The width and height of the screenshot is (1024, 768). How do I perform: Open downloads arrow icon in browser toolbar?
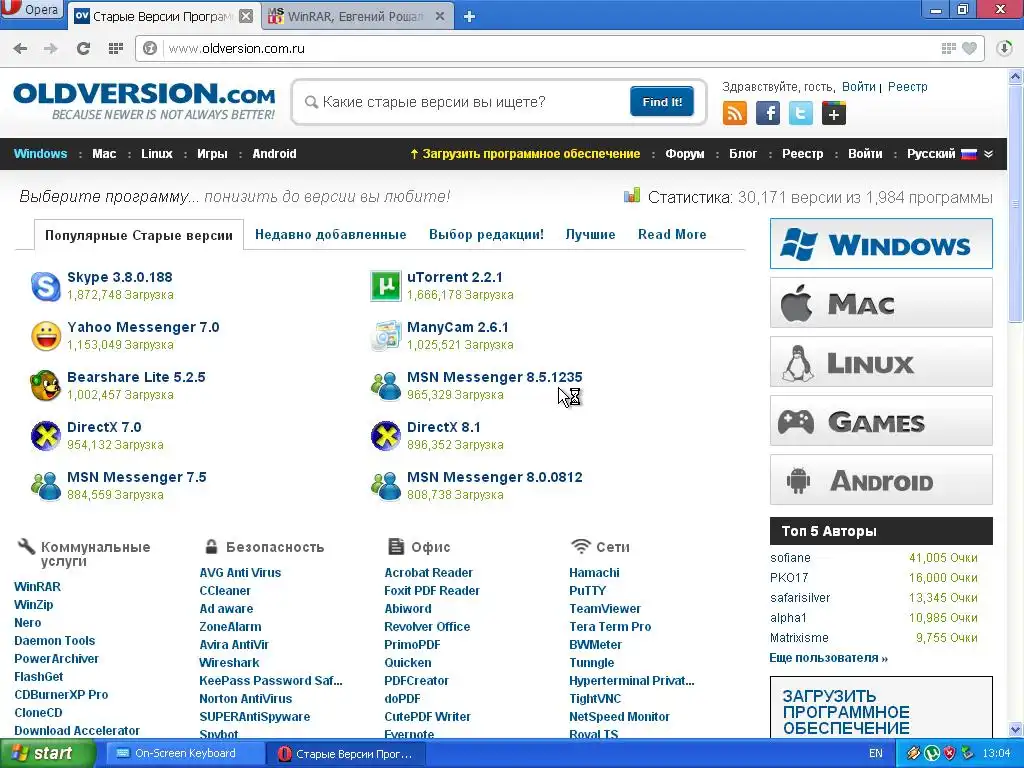(1004, 48)
